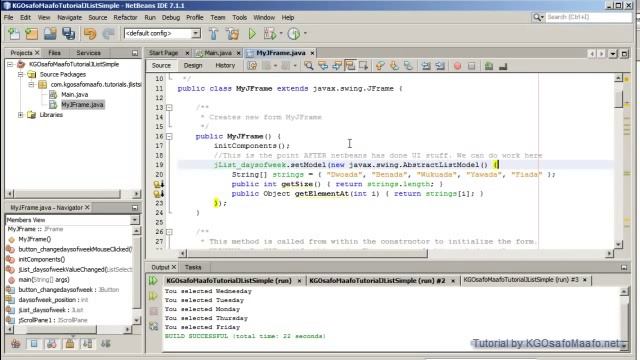Toggle Highlight Search icon in editor toolbar
Viewport: 640px width, 360px height.
[x=350, y=66]
